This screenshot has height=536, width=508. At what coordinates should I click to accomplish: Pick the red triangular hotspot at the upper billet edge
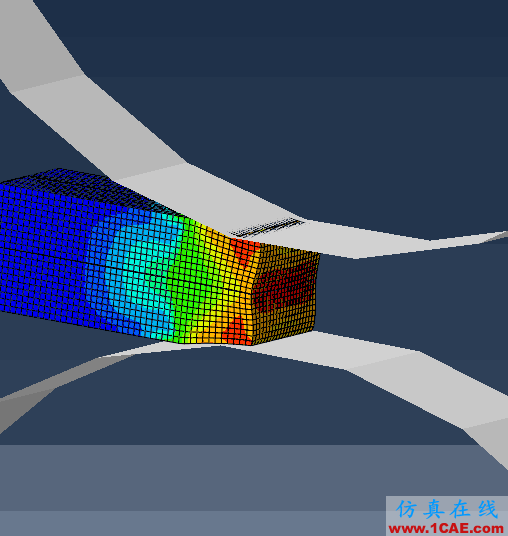pyautogui.click(x=243, y=252)
